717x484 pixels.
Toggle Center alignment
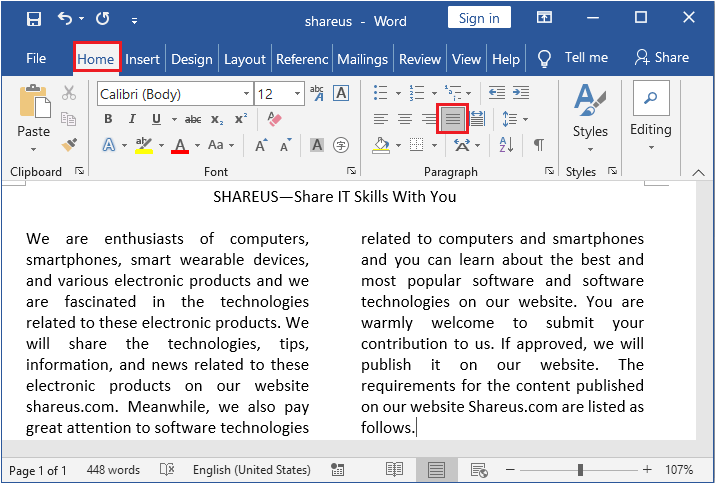pyautogui.click(x=405, y=119)
